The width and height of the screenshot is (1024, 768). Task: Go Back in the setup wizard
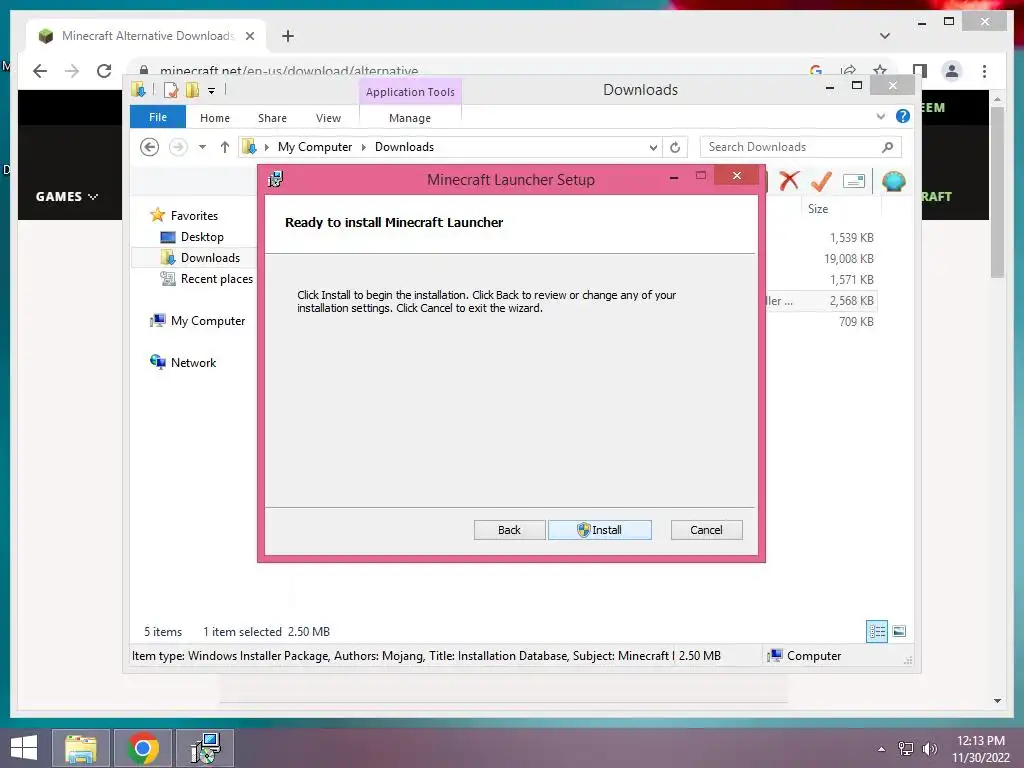(x=509, y=530)
